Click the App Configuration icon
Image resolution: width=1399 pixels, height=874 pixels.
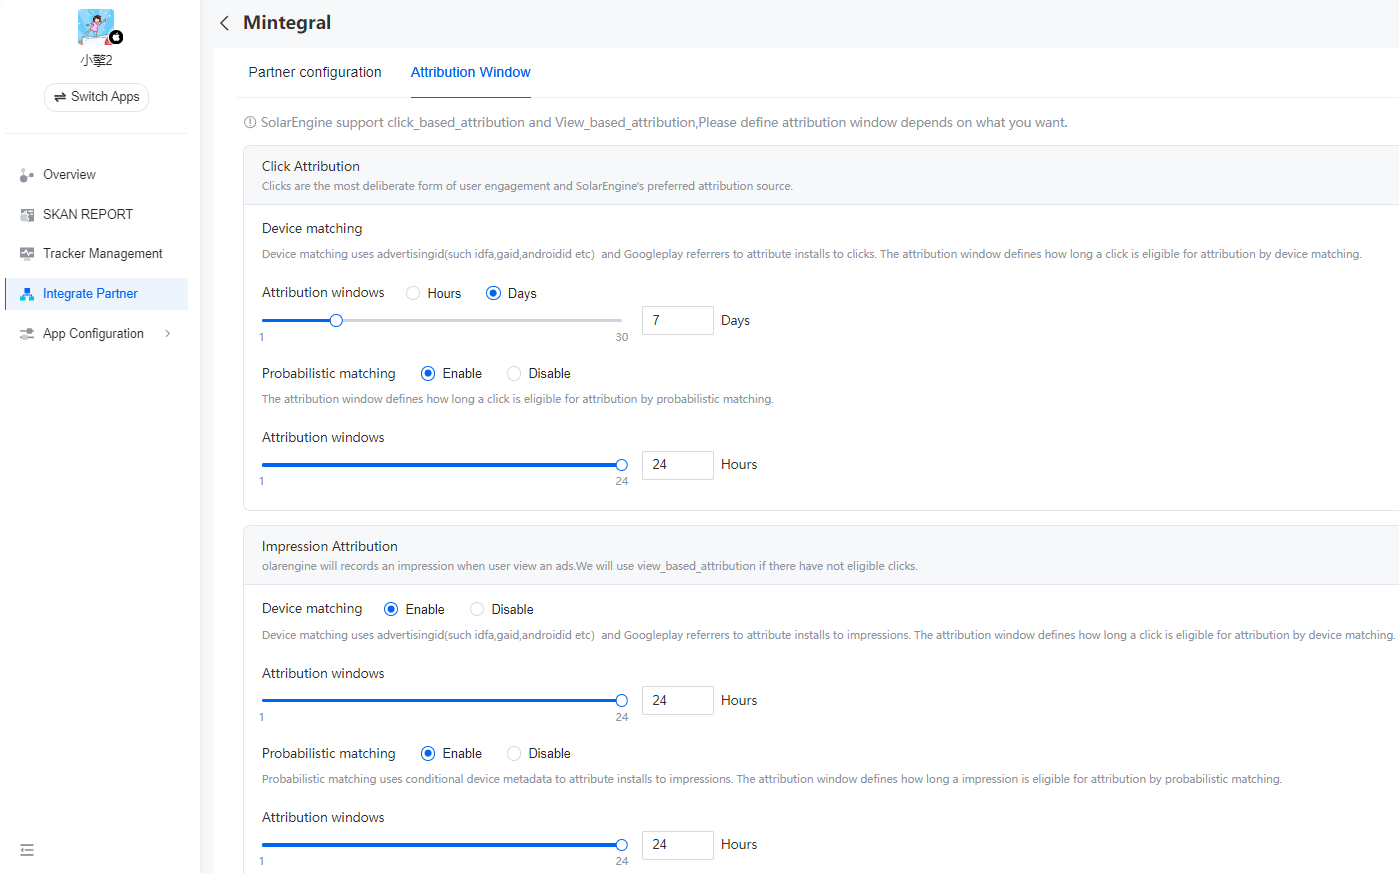coord(27,334)
